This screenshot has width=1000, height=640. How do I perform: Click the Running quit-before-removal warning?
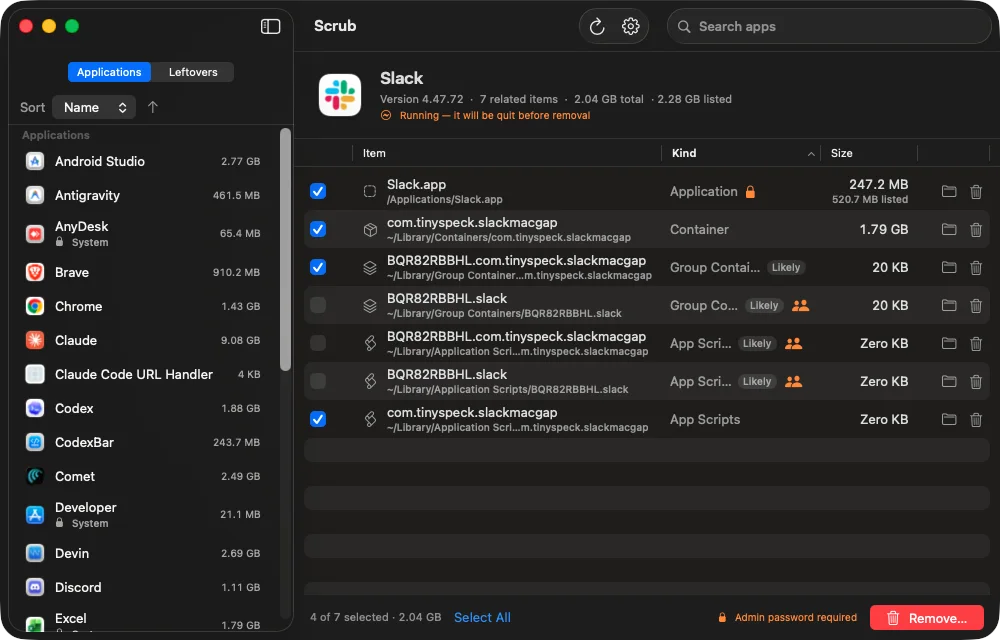pyautogui.click(x=486, y=115)
